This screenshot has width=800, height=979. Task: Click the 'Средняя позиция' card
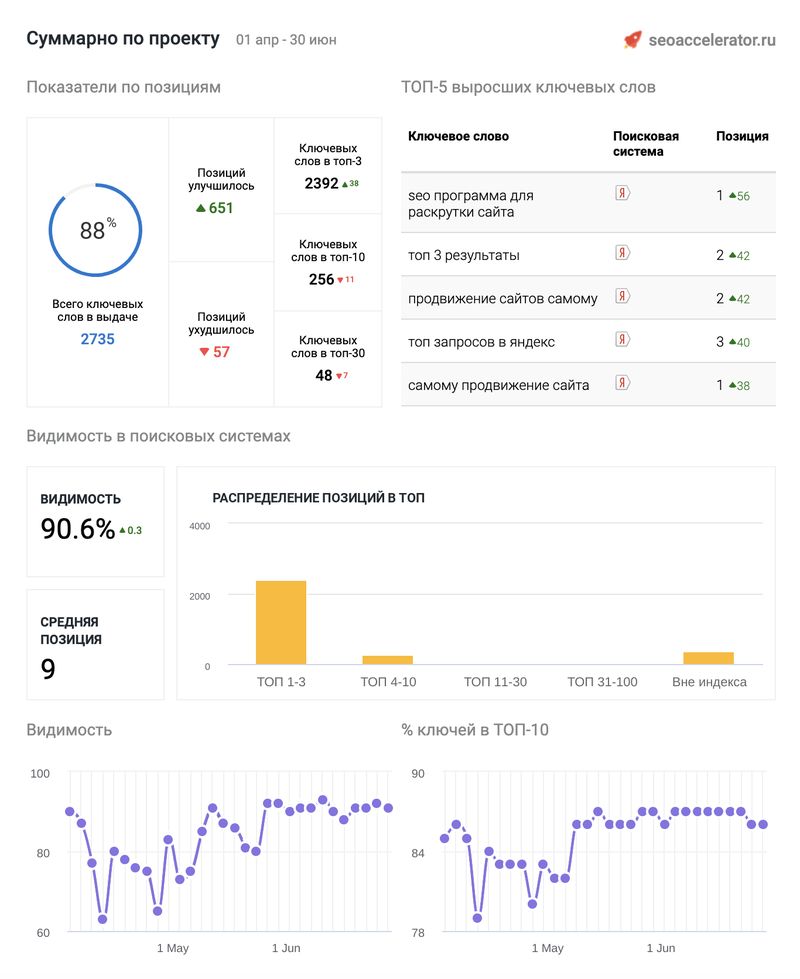pyautogui.click(x=95, y=645)
